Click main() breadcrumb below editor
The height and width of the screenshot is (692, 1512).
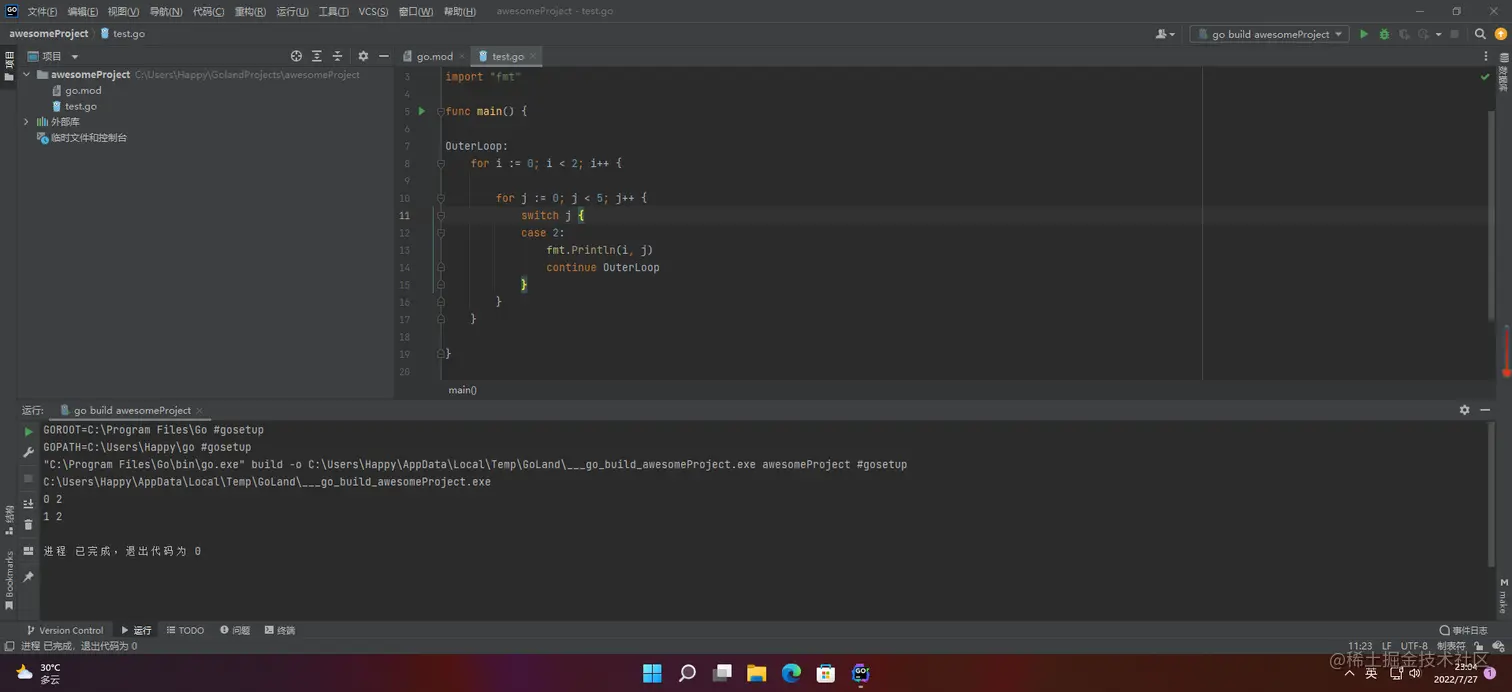point(462,390)
